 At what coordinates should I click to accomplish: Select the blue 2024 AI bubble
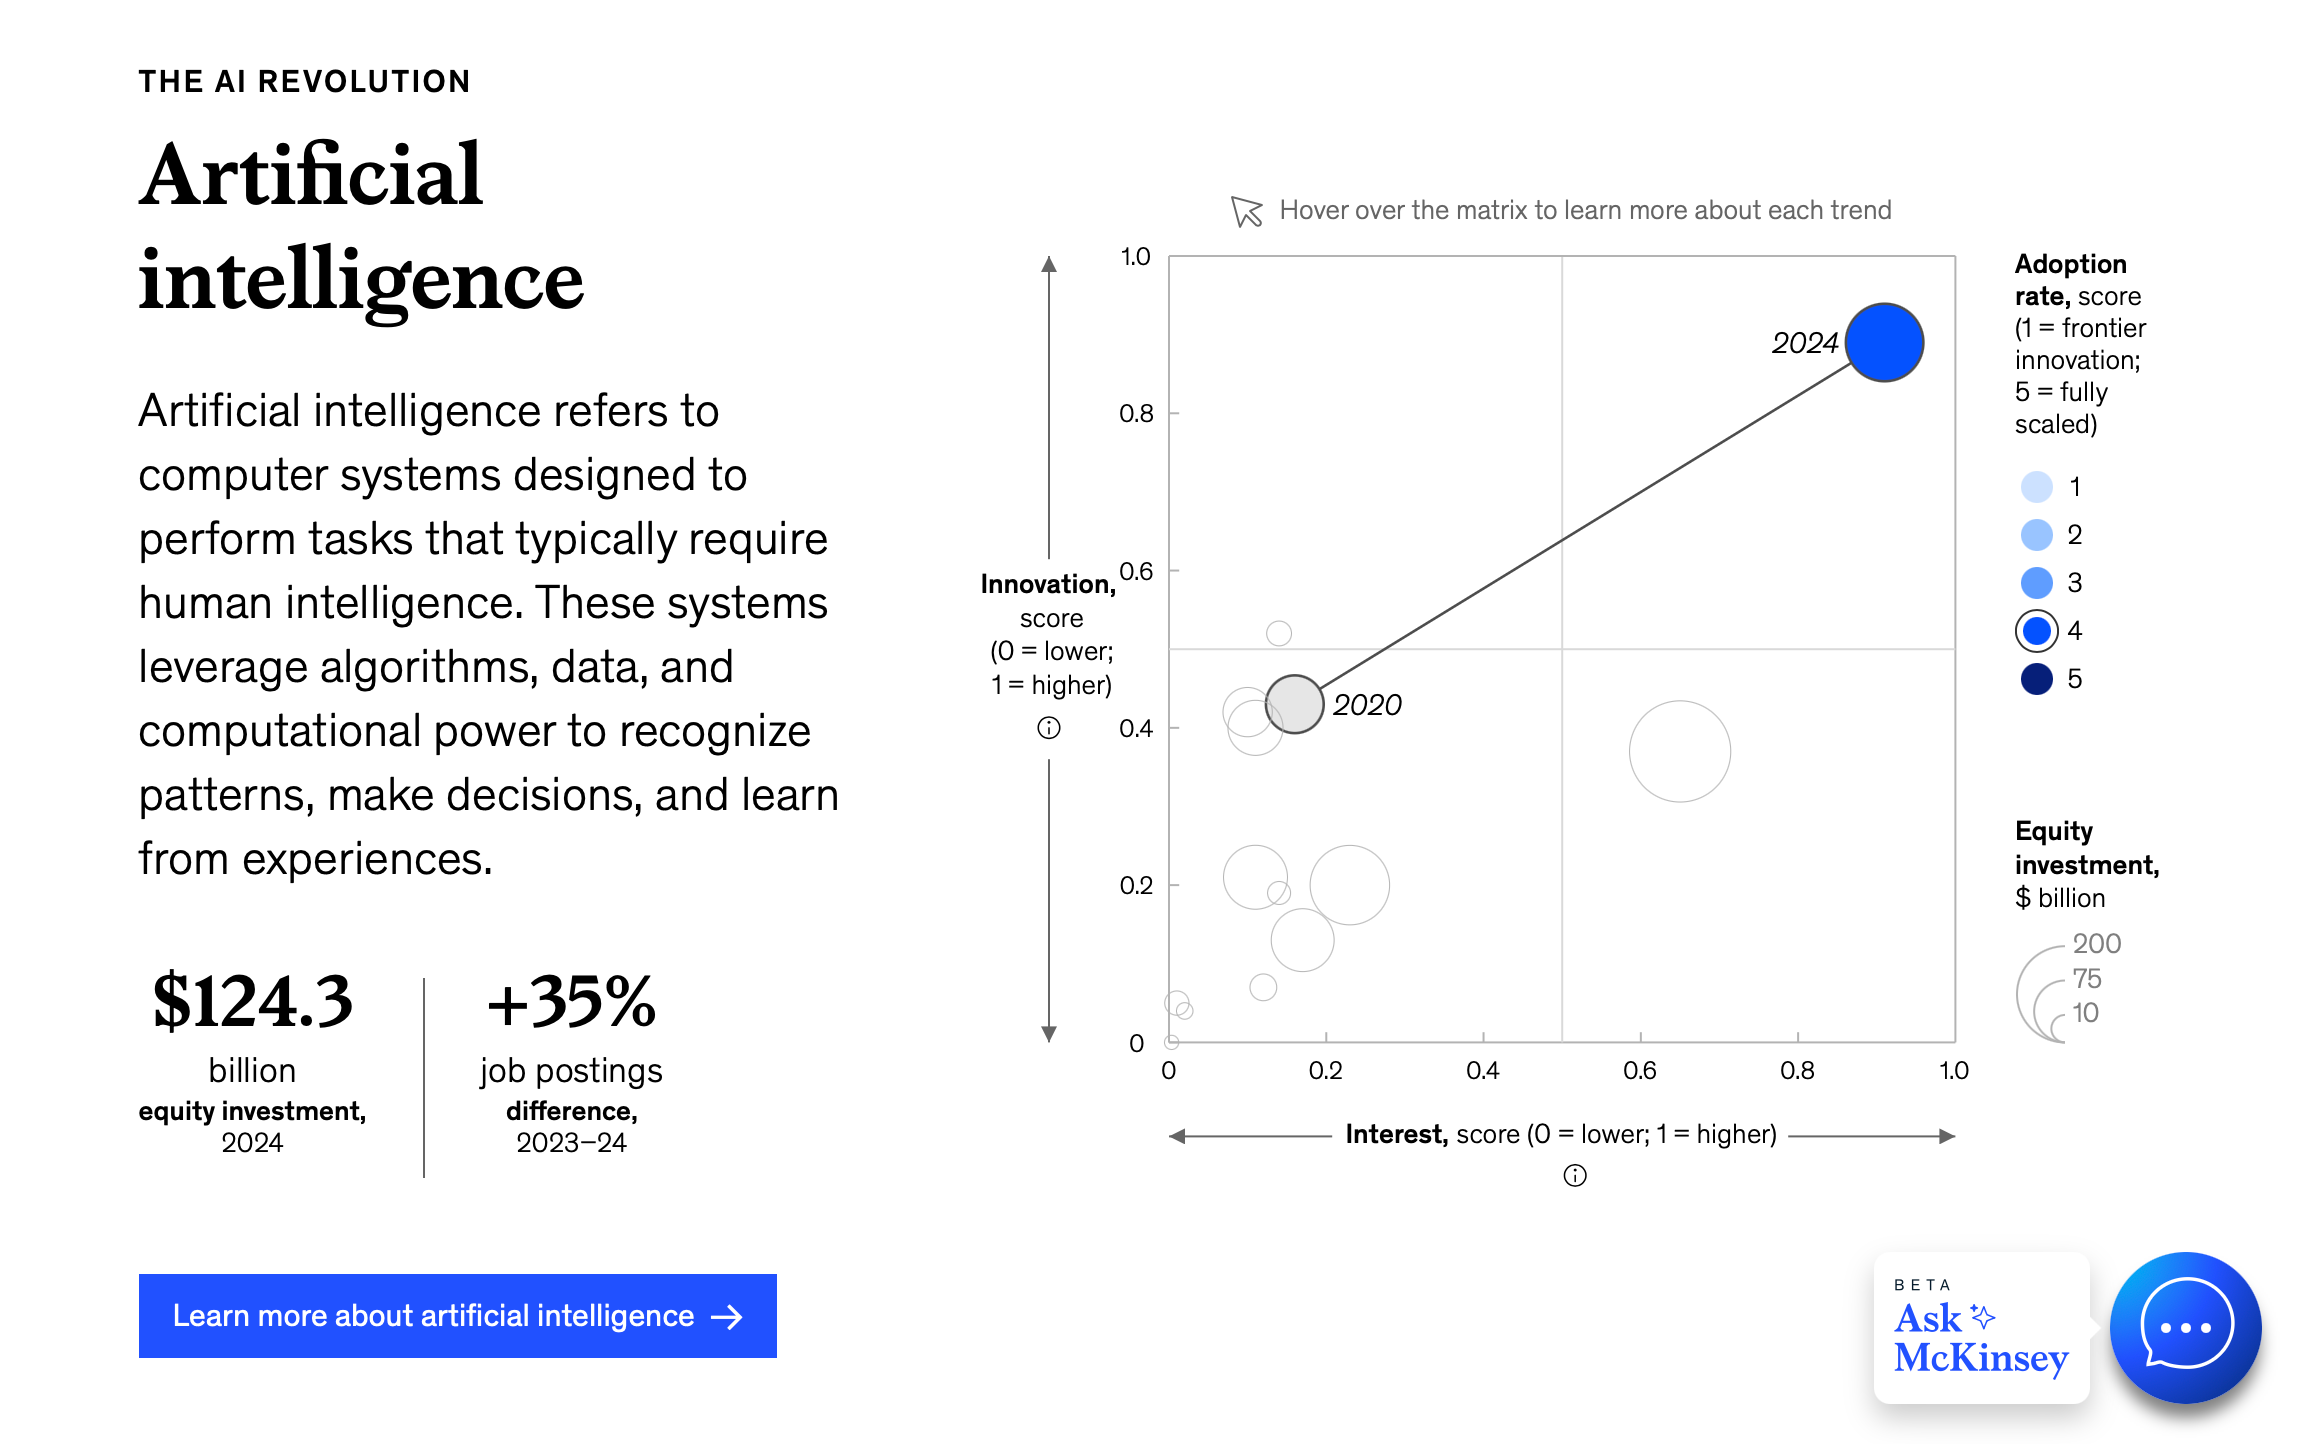tap(1884, 342)
